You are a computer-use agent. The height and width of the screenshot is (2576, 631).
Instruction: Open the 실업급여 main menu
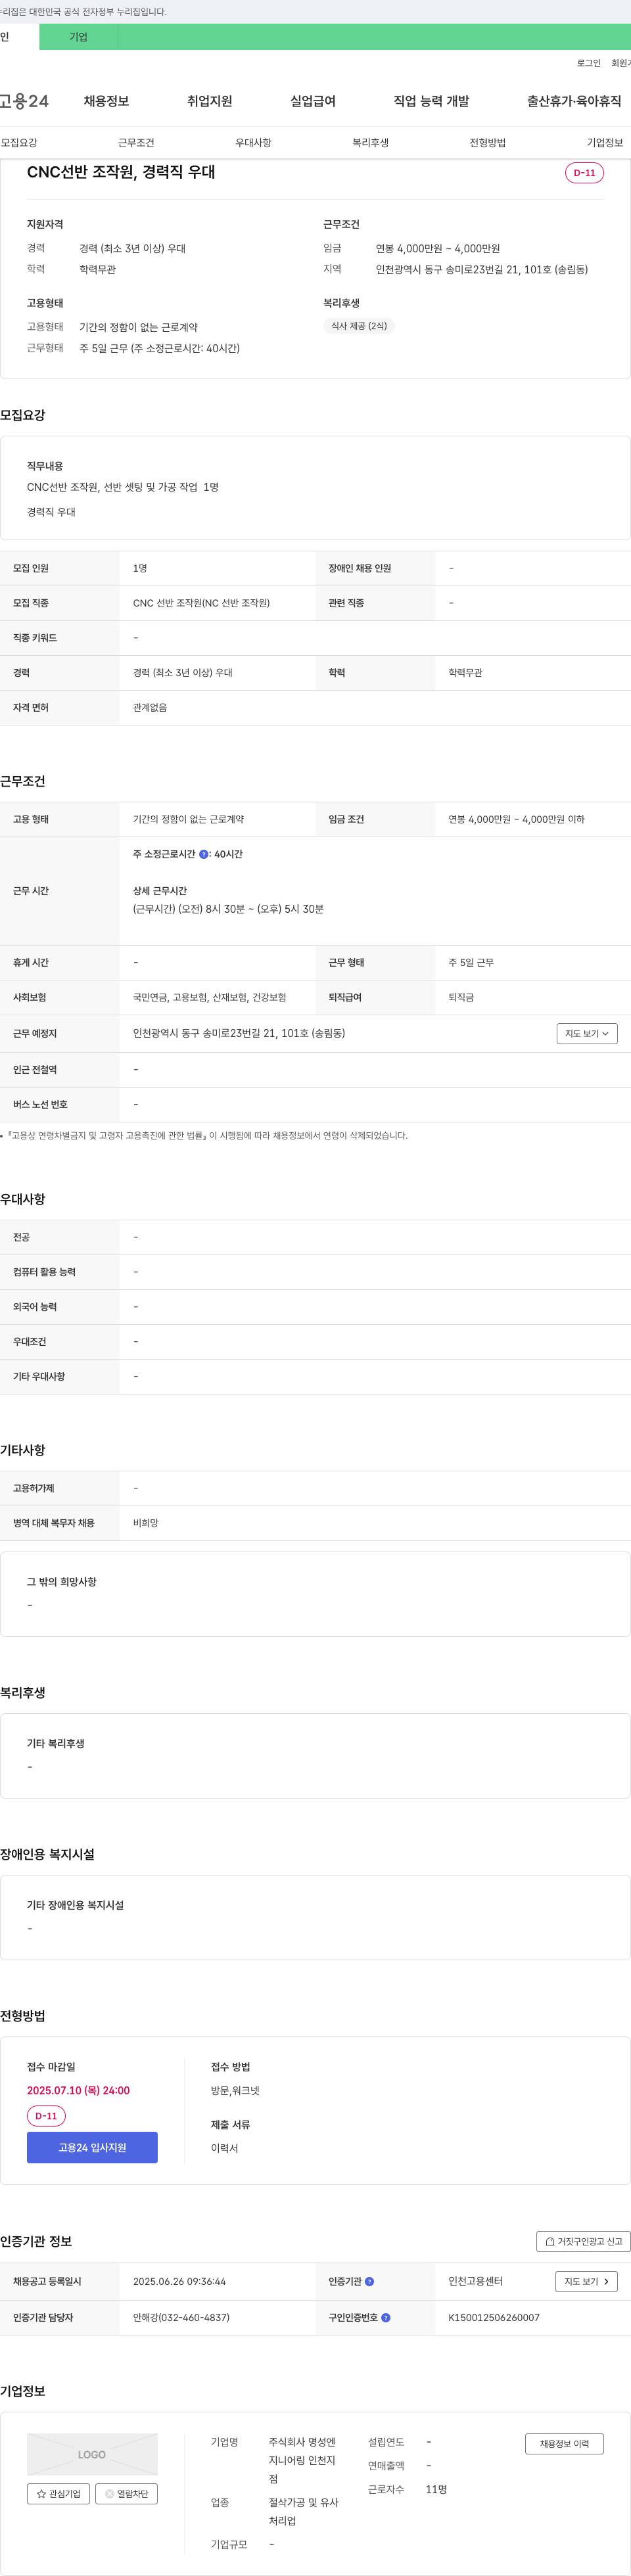tap(313, 101)
